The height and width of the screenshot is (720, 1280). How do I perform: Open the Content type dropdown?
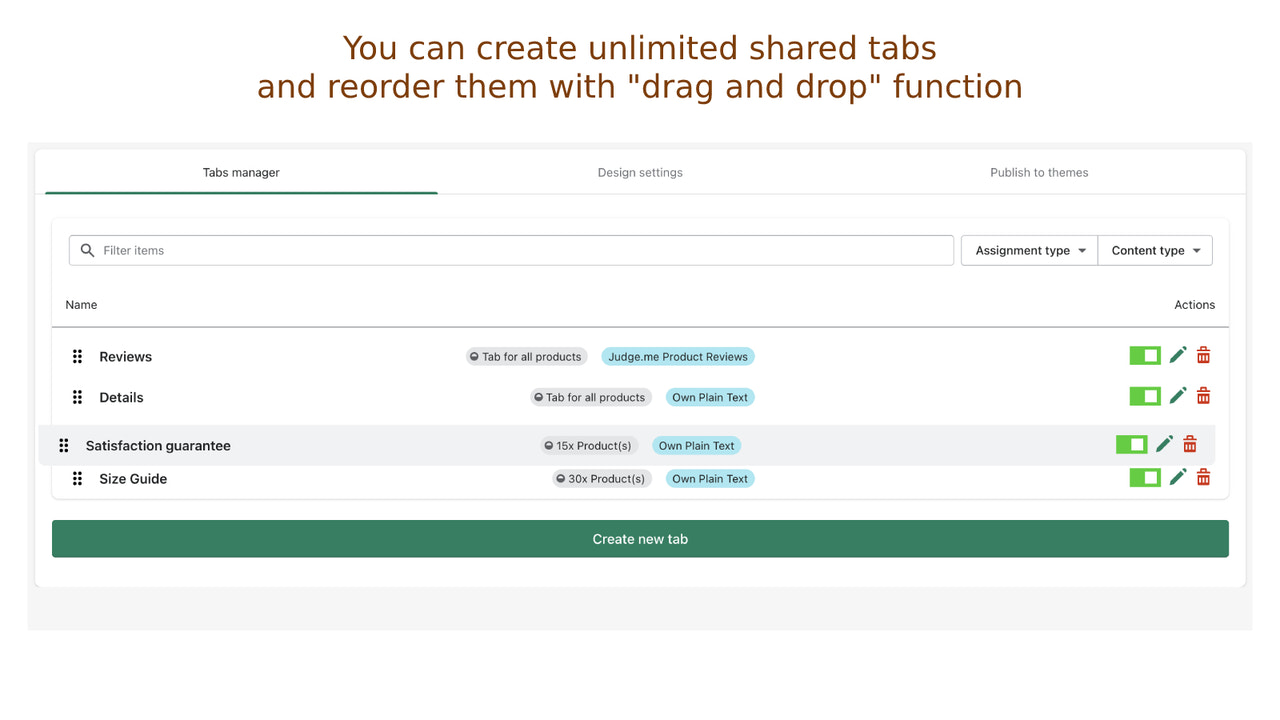coord(1155,250)
